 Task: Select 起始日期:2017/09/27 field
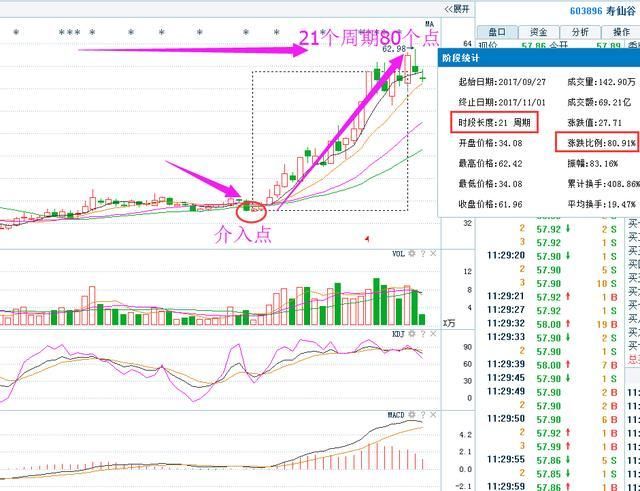502,82
